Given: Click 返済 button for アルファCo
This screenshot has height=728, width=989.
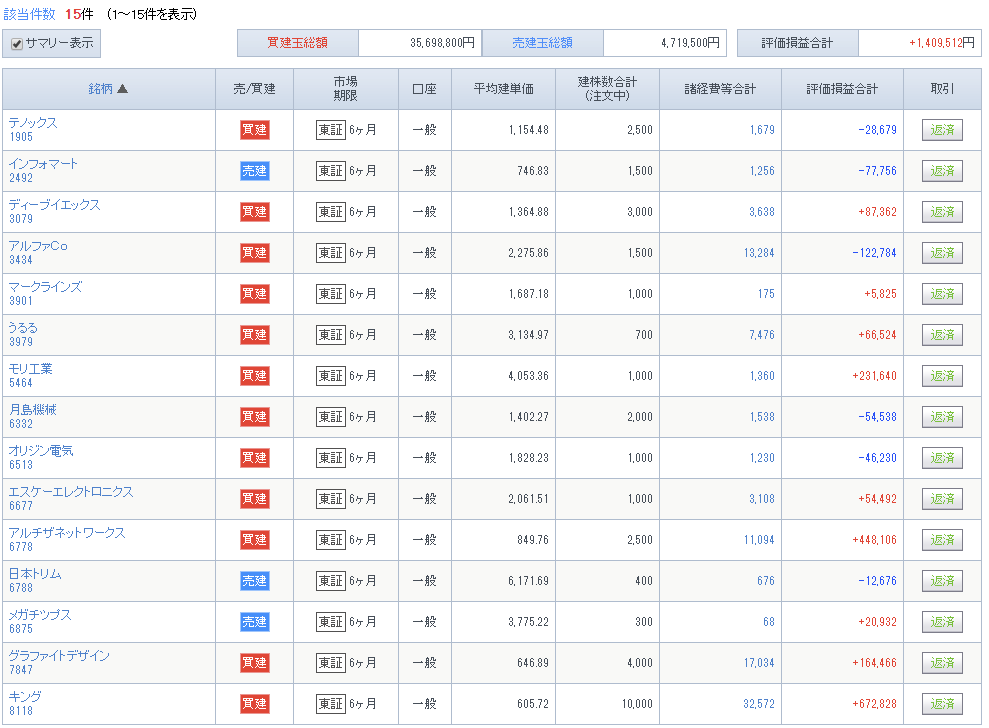Looking at the screenshot, I should coord(942,253).
